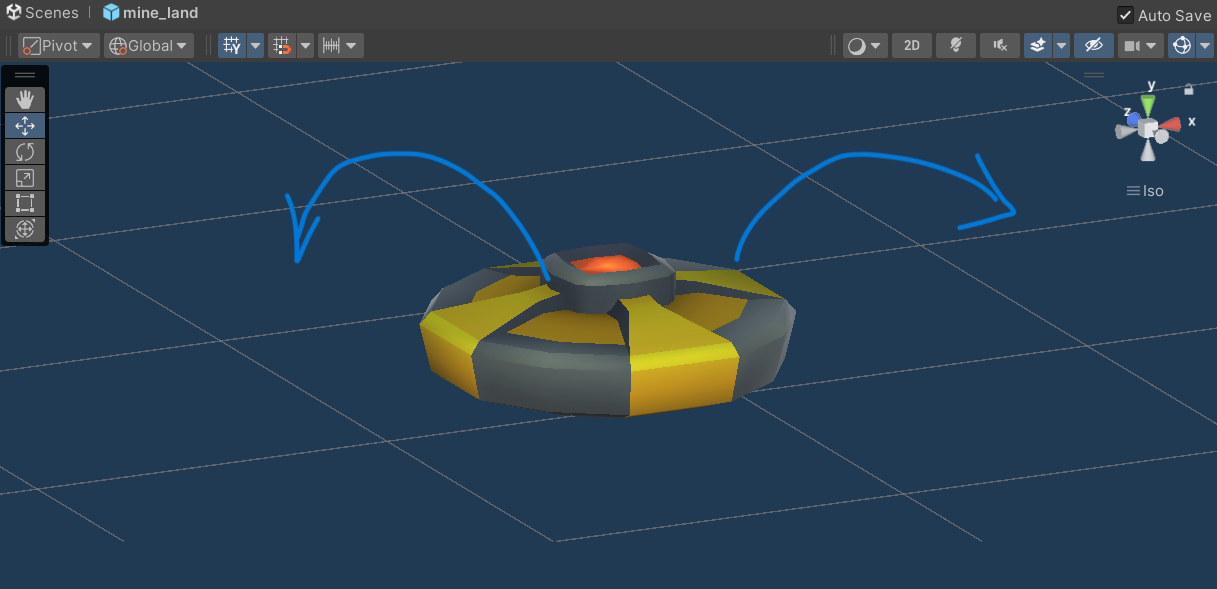Image resolution: width=1217 pixels, height=589 pixels.
Task: Switch to 2D view mode
Action: point(911,45)
